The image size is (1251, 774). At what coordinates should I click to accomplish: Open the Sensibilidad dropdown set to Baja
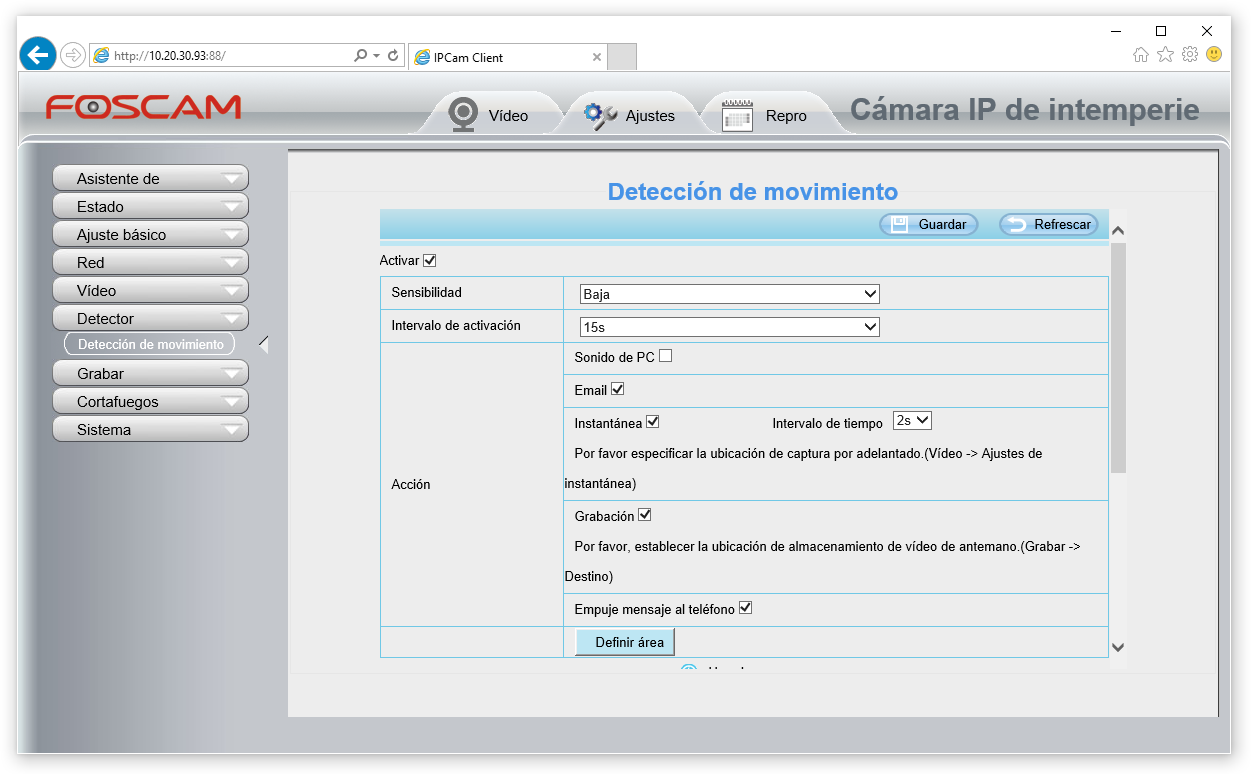point(730,294)
